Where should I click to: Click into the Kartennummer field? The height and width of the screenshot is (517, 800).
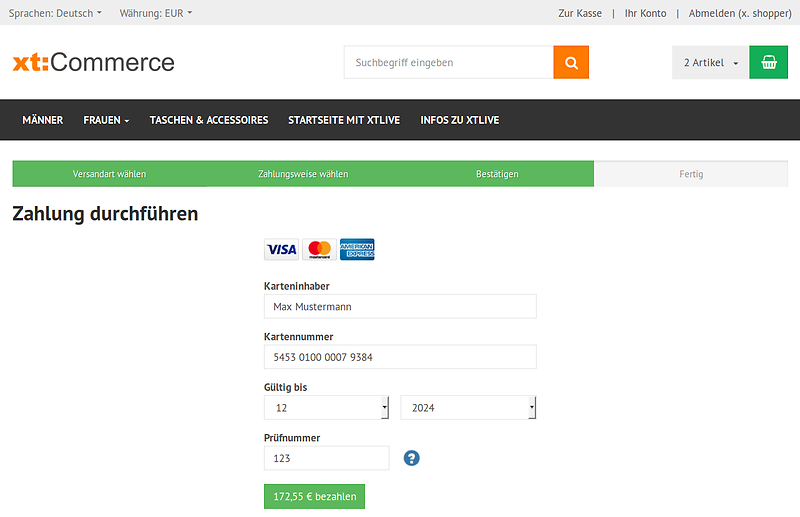(400, 357)
